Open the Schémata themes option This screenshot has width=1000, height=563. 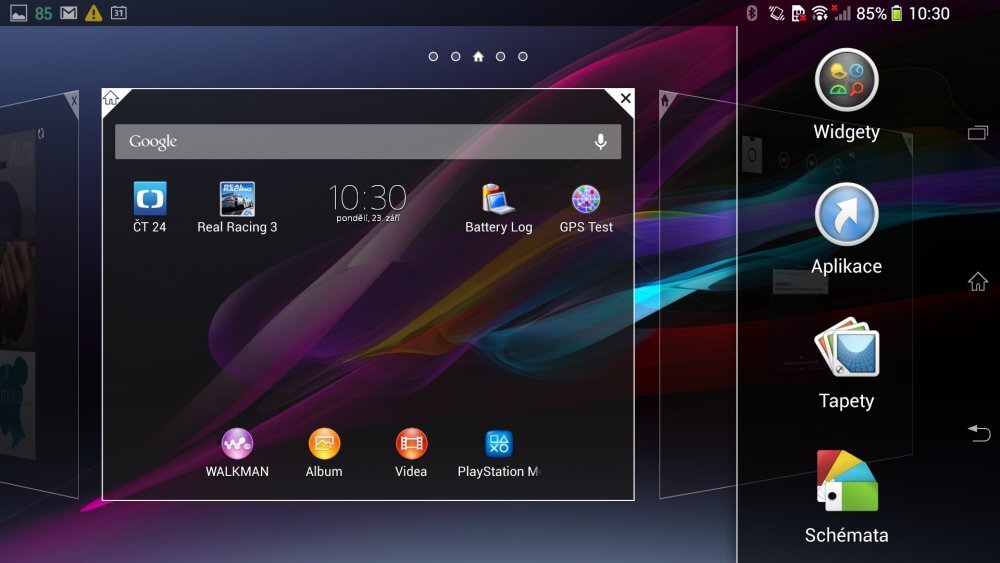tap(846, 498)
